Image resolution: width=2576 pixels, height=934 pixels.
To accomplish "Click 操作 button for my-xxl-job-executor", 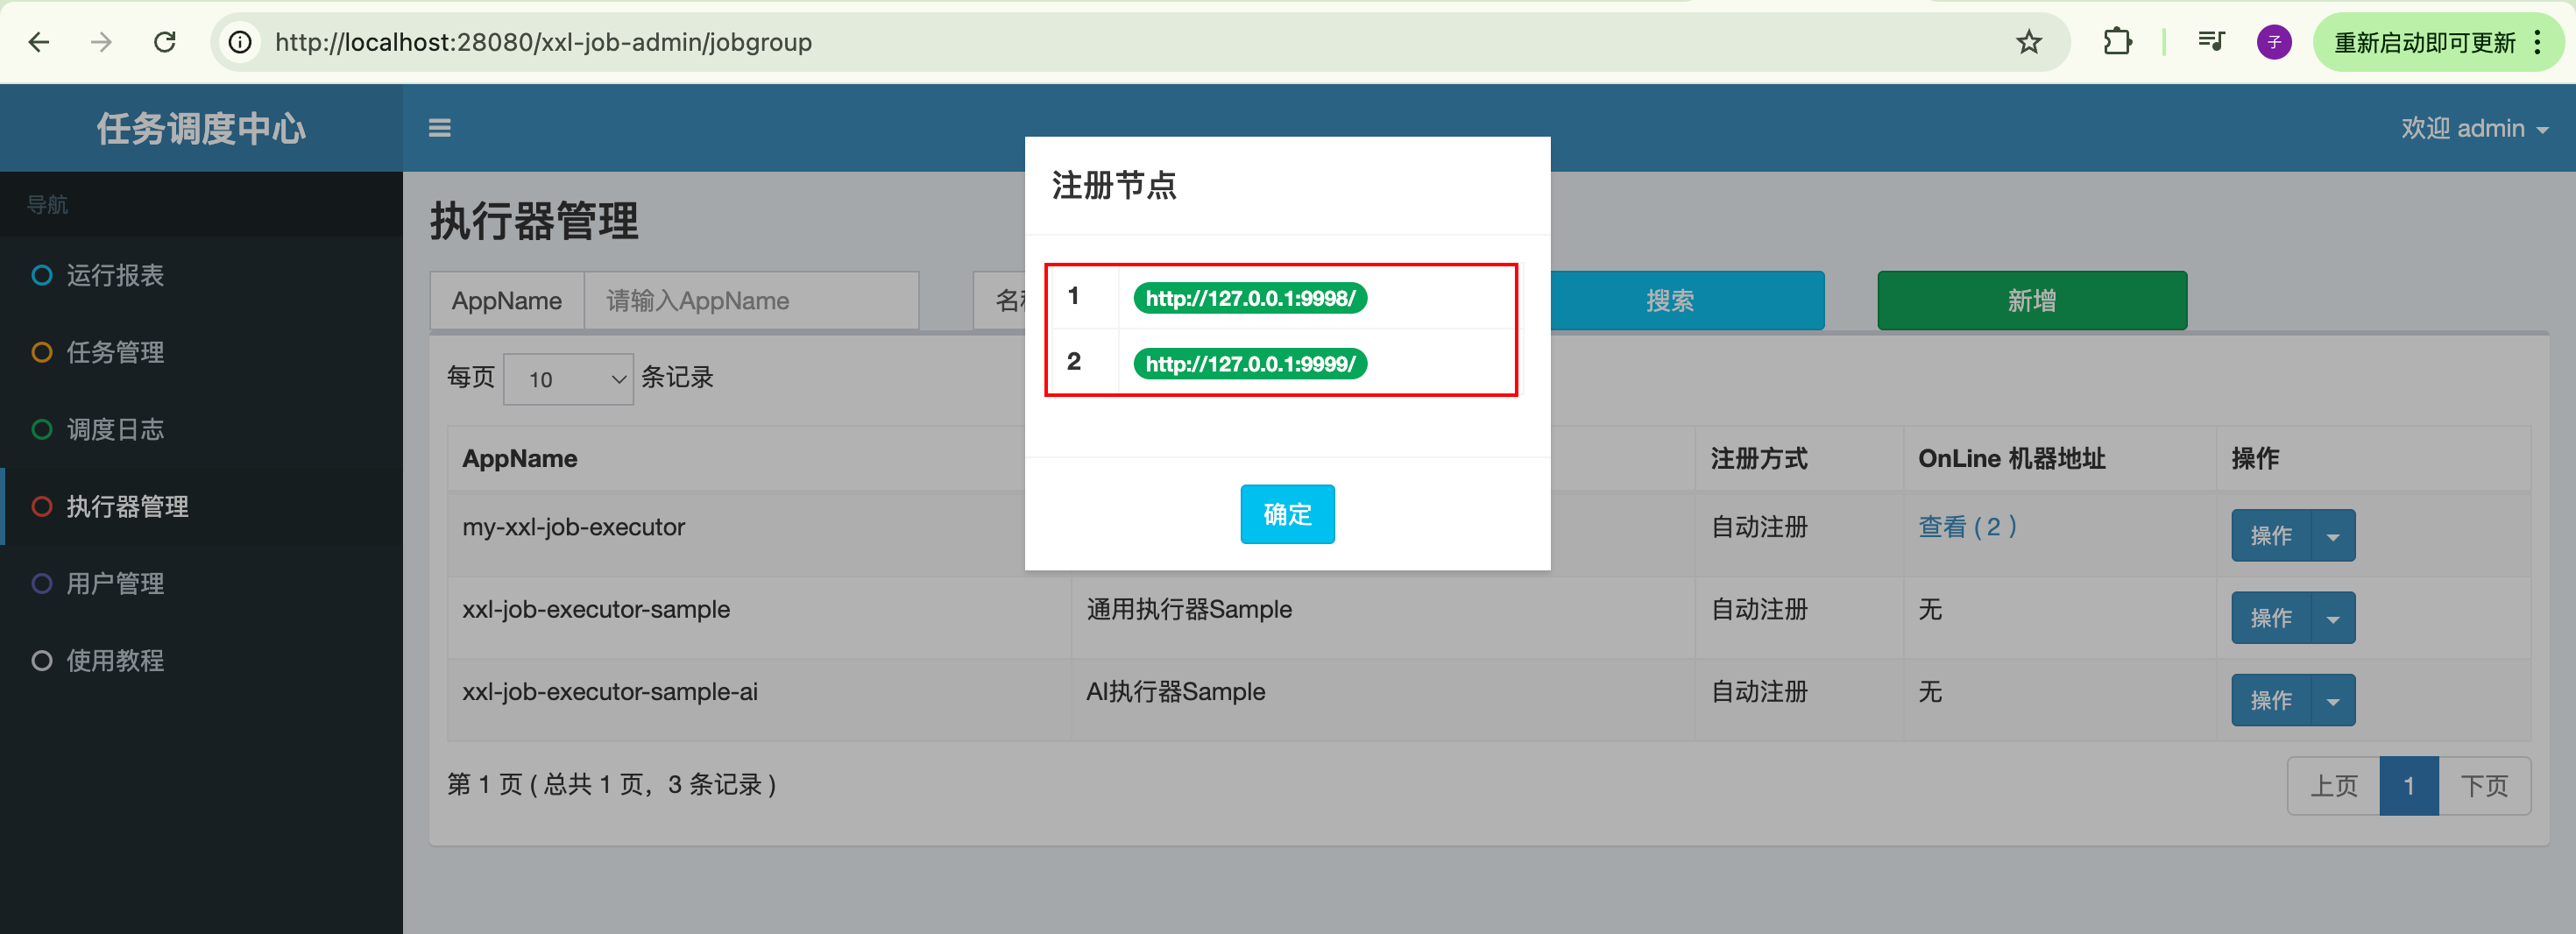I will [2270, 535].
